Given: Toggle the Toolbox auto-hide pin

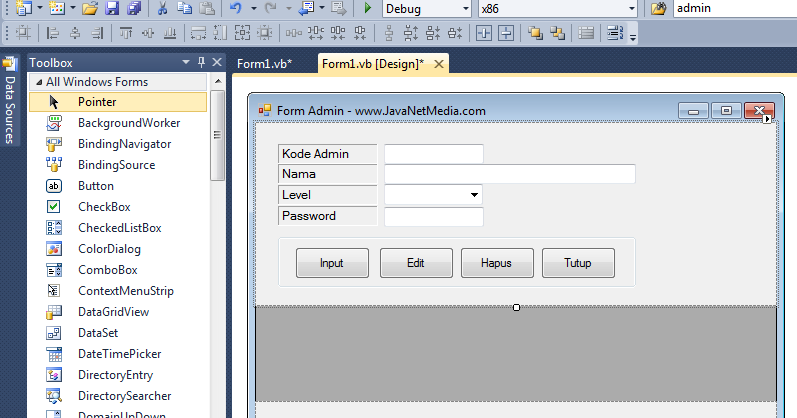Looking at the screenshot, I should (201, 62).
